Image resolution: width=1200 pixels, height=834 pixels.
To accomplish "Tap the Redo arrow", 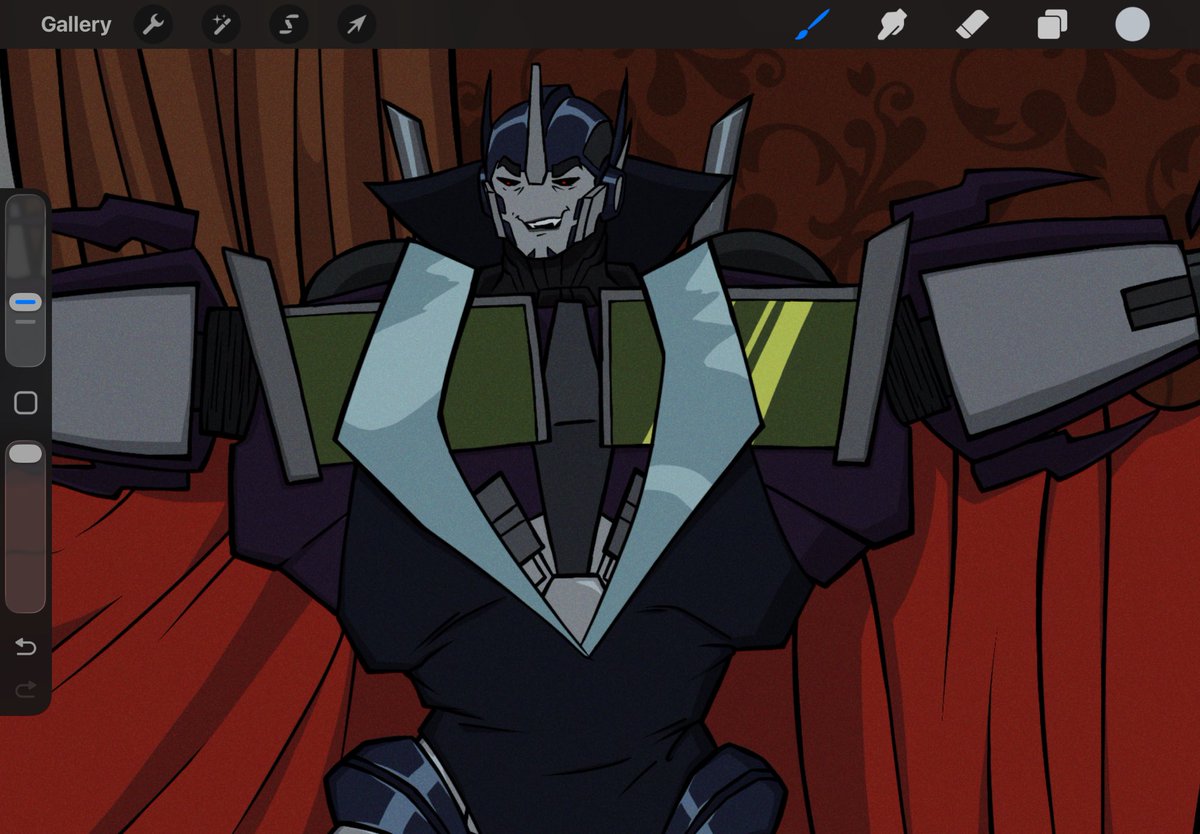I will point(25,689).
